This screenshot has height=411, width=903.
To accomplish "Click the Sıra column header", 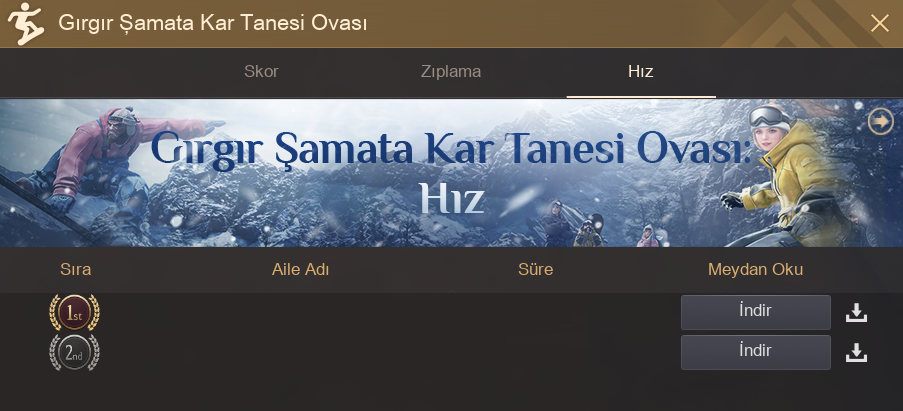I will 75,269.
